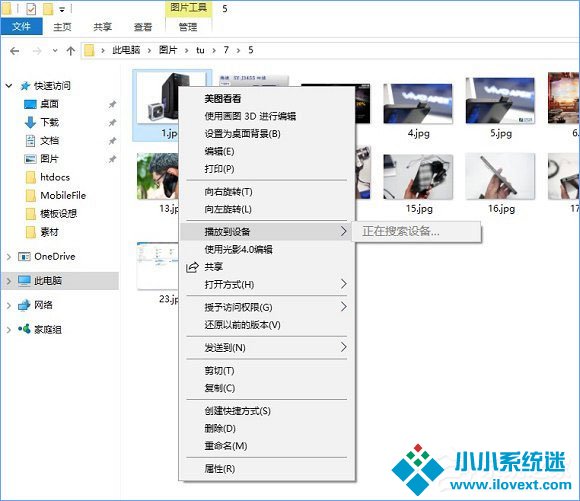The image size is (580, 501).
Task: Choose 设置为桌面背景(B) in context menu
Action: point(266,134)
